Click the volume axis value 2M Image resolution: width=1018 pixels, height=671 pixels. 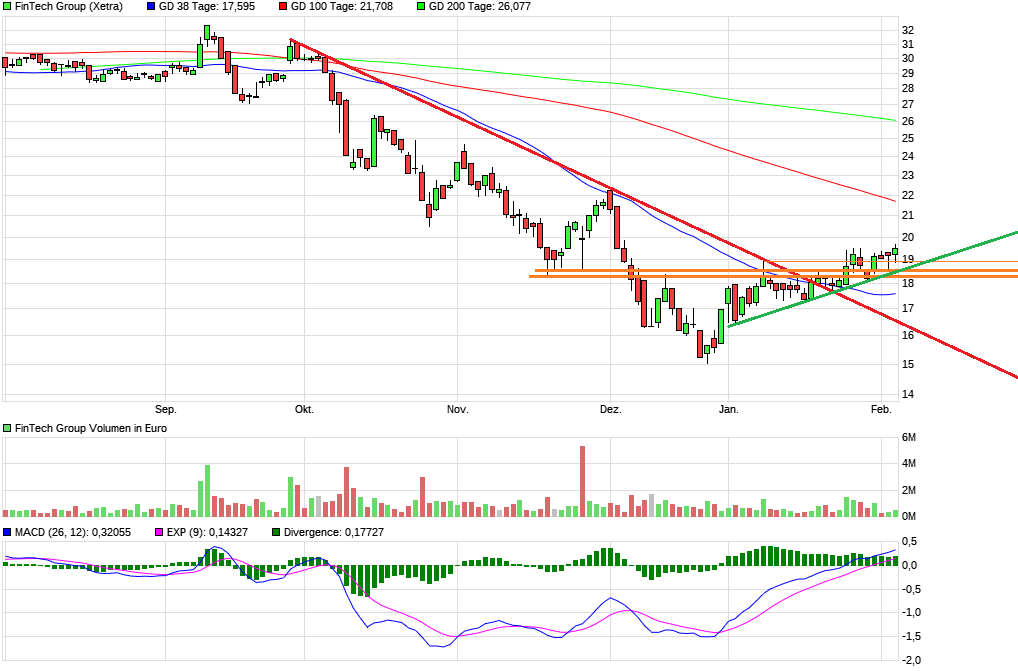909,490
